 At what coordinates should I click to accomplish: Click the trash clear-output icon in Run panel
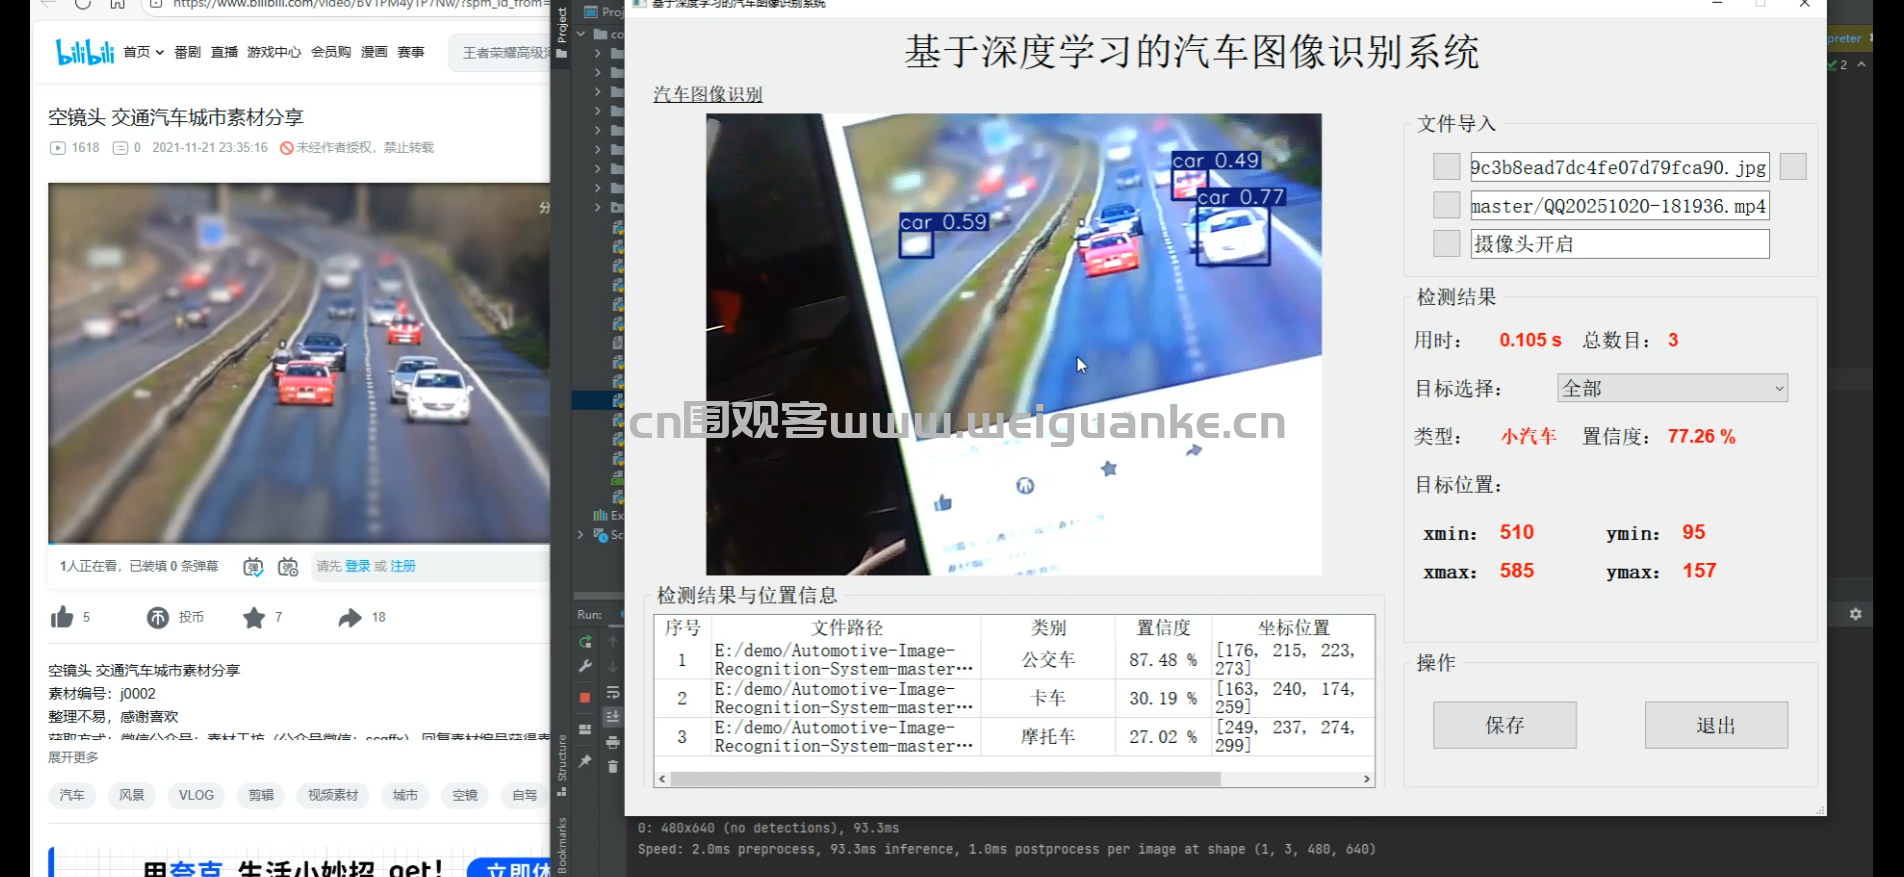pos(613,767)
